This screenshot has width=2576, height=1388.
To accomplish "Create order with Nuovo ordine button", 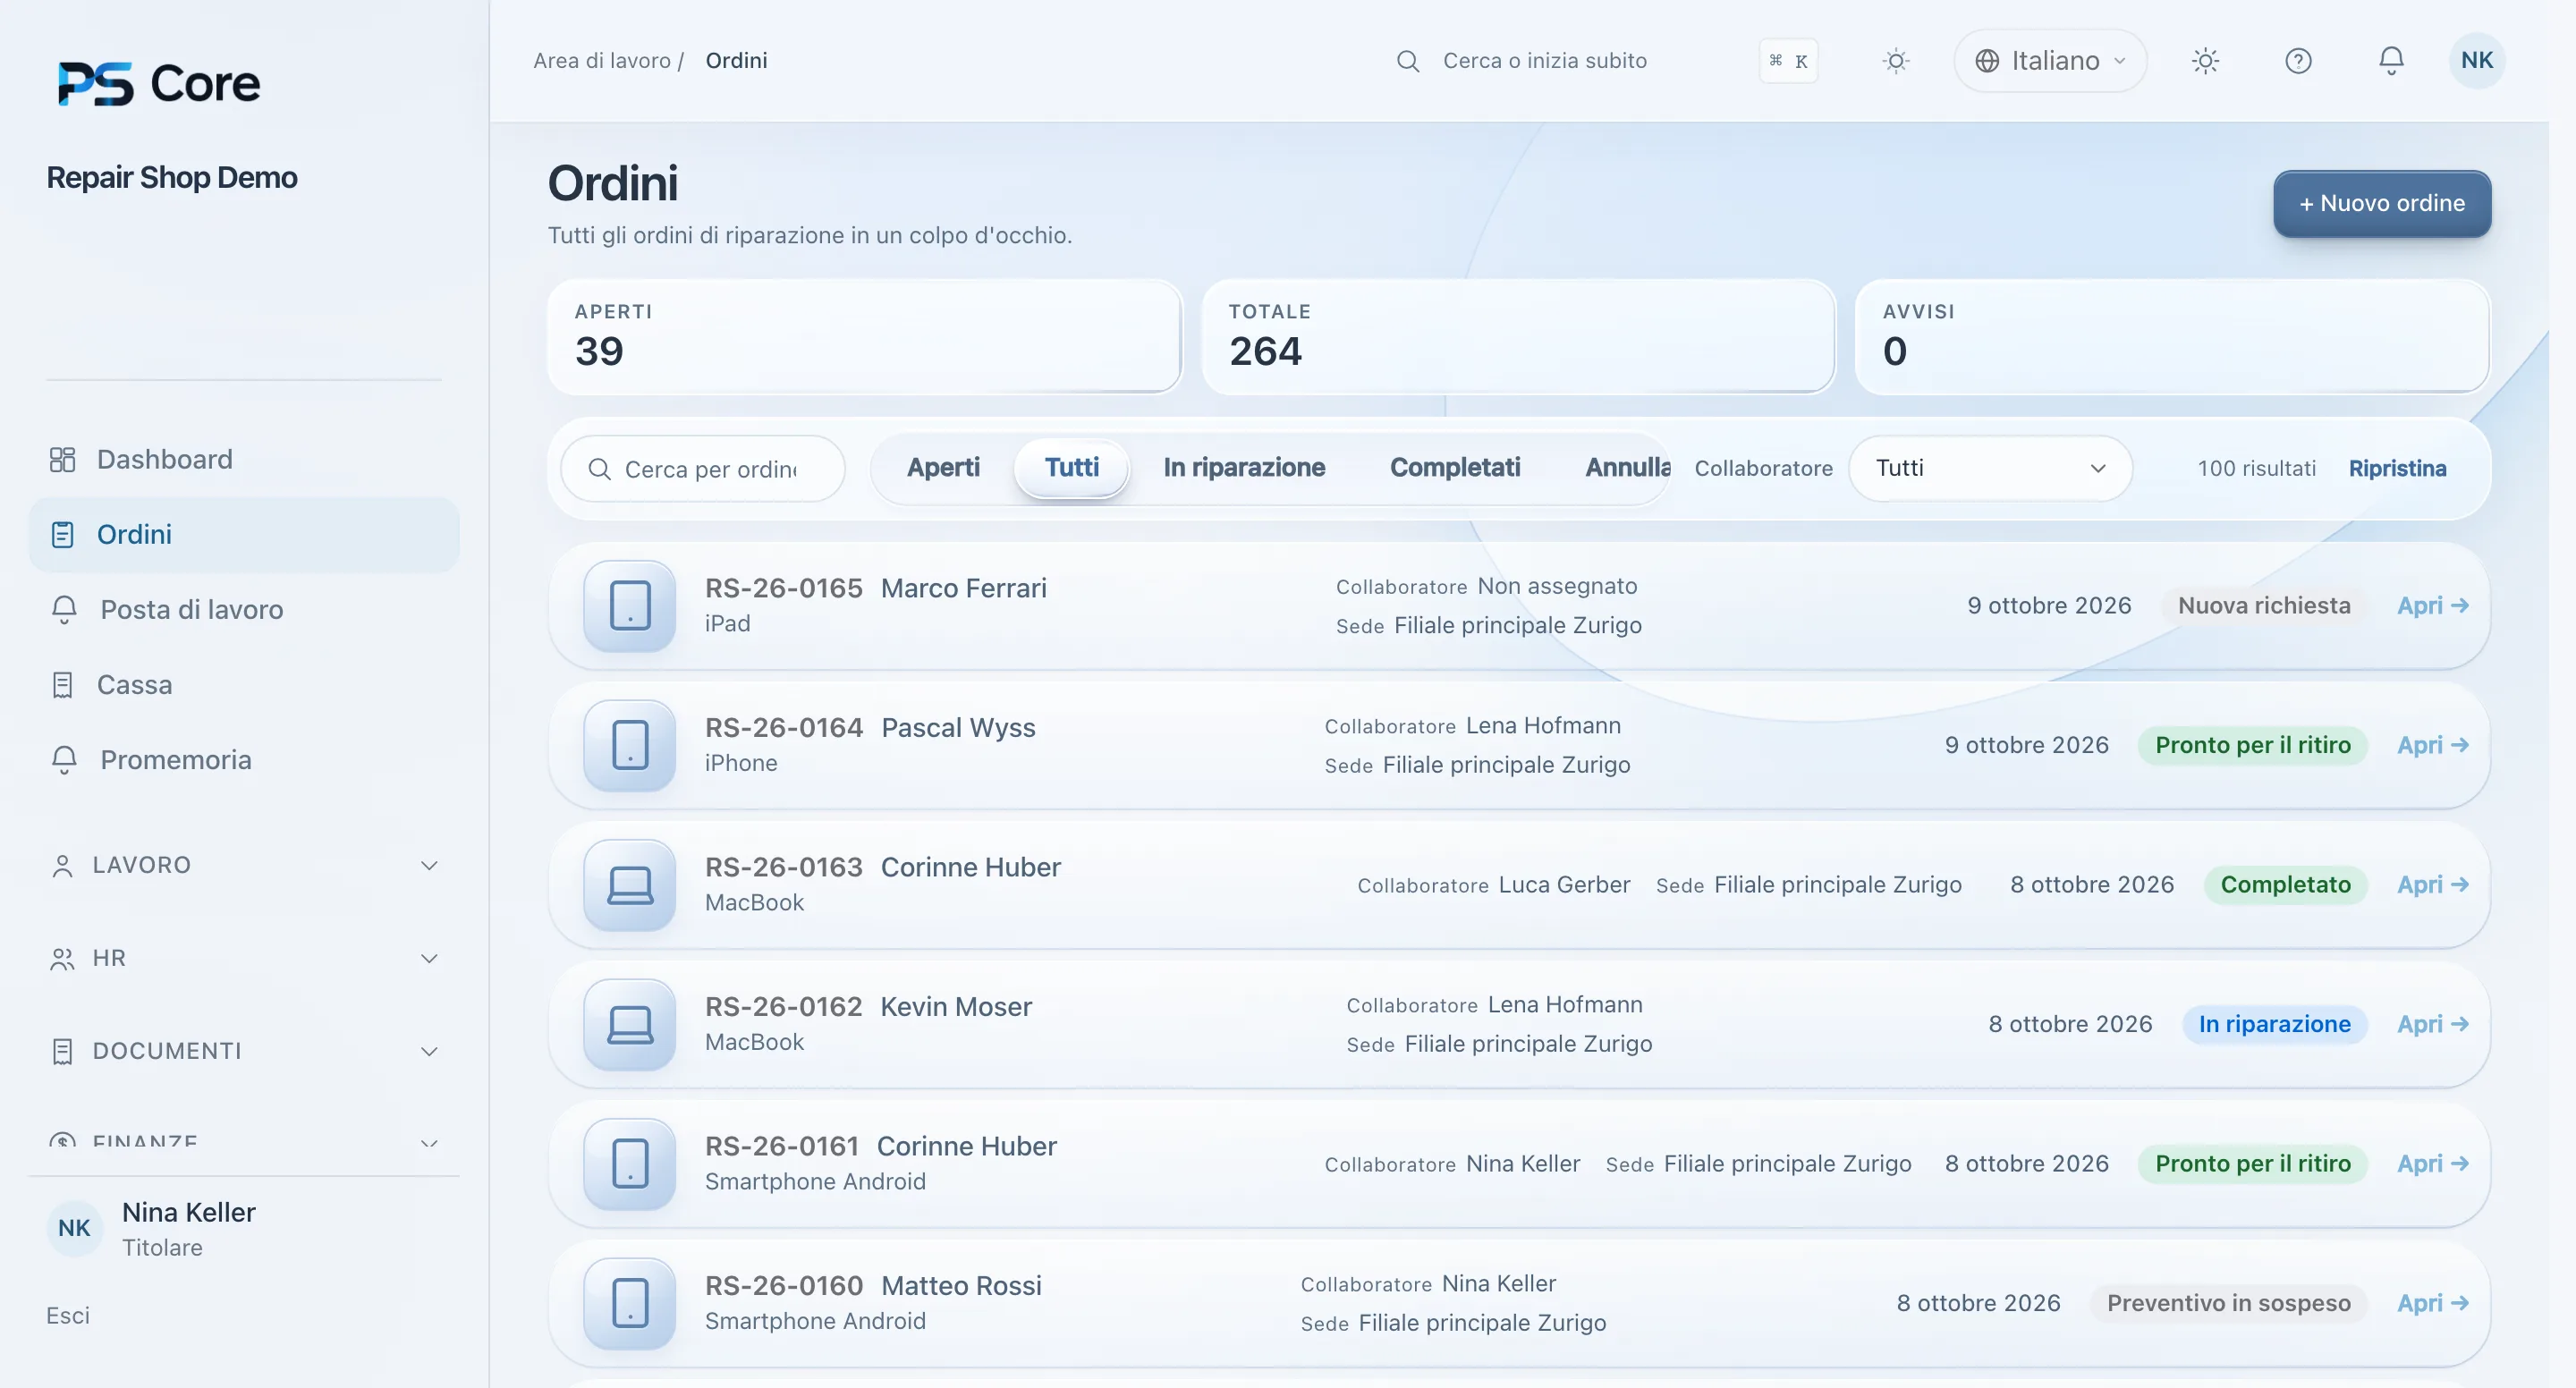I will click(2382, 203).
